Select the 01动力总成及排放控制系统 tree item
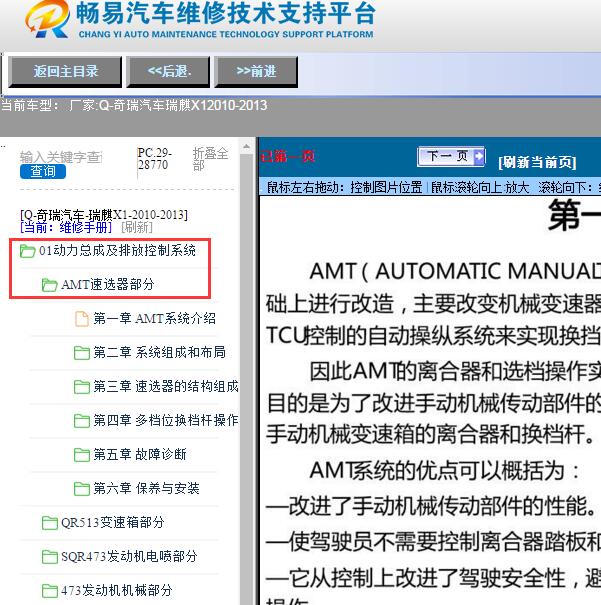The height and width of the screenshot is (605, 601). tap(117, 251)
